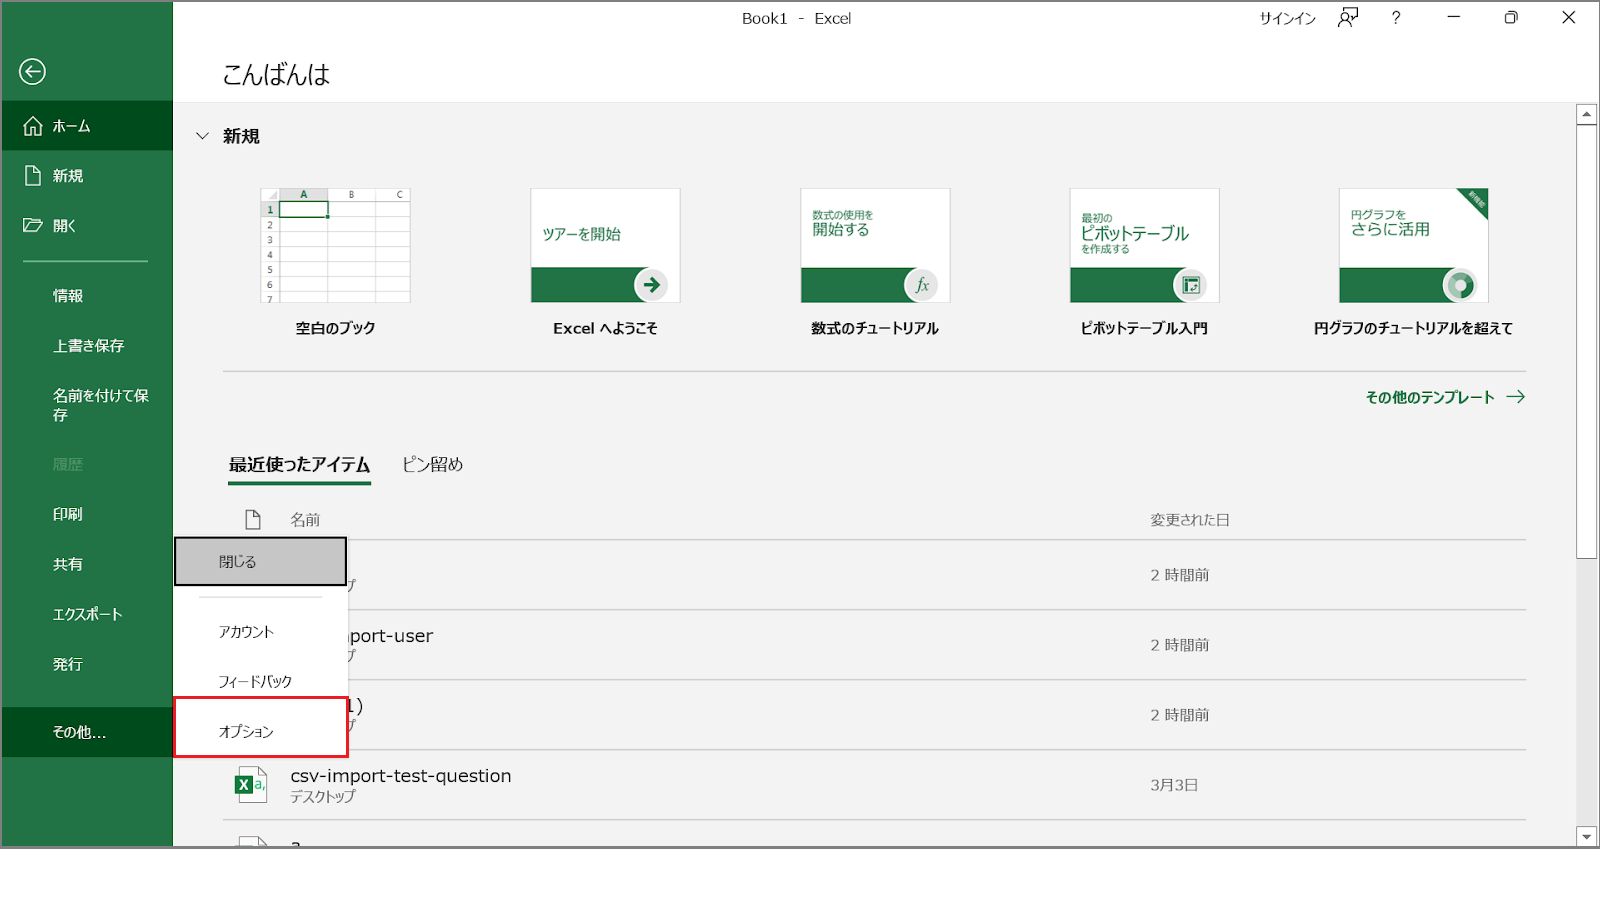Click the Help question mark icon

point(1396,18)
